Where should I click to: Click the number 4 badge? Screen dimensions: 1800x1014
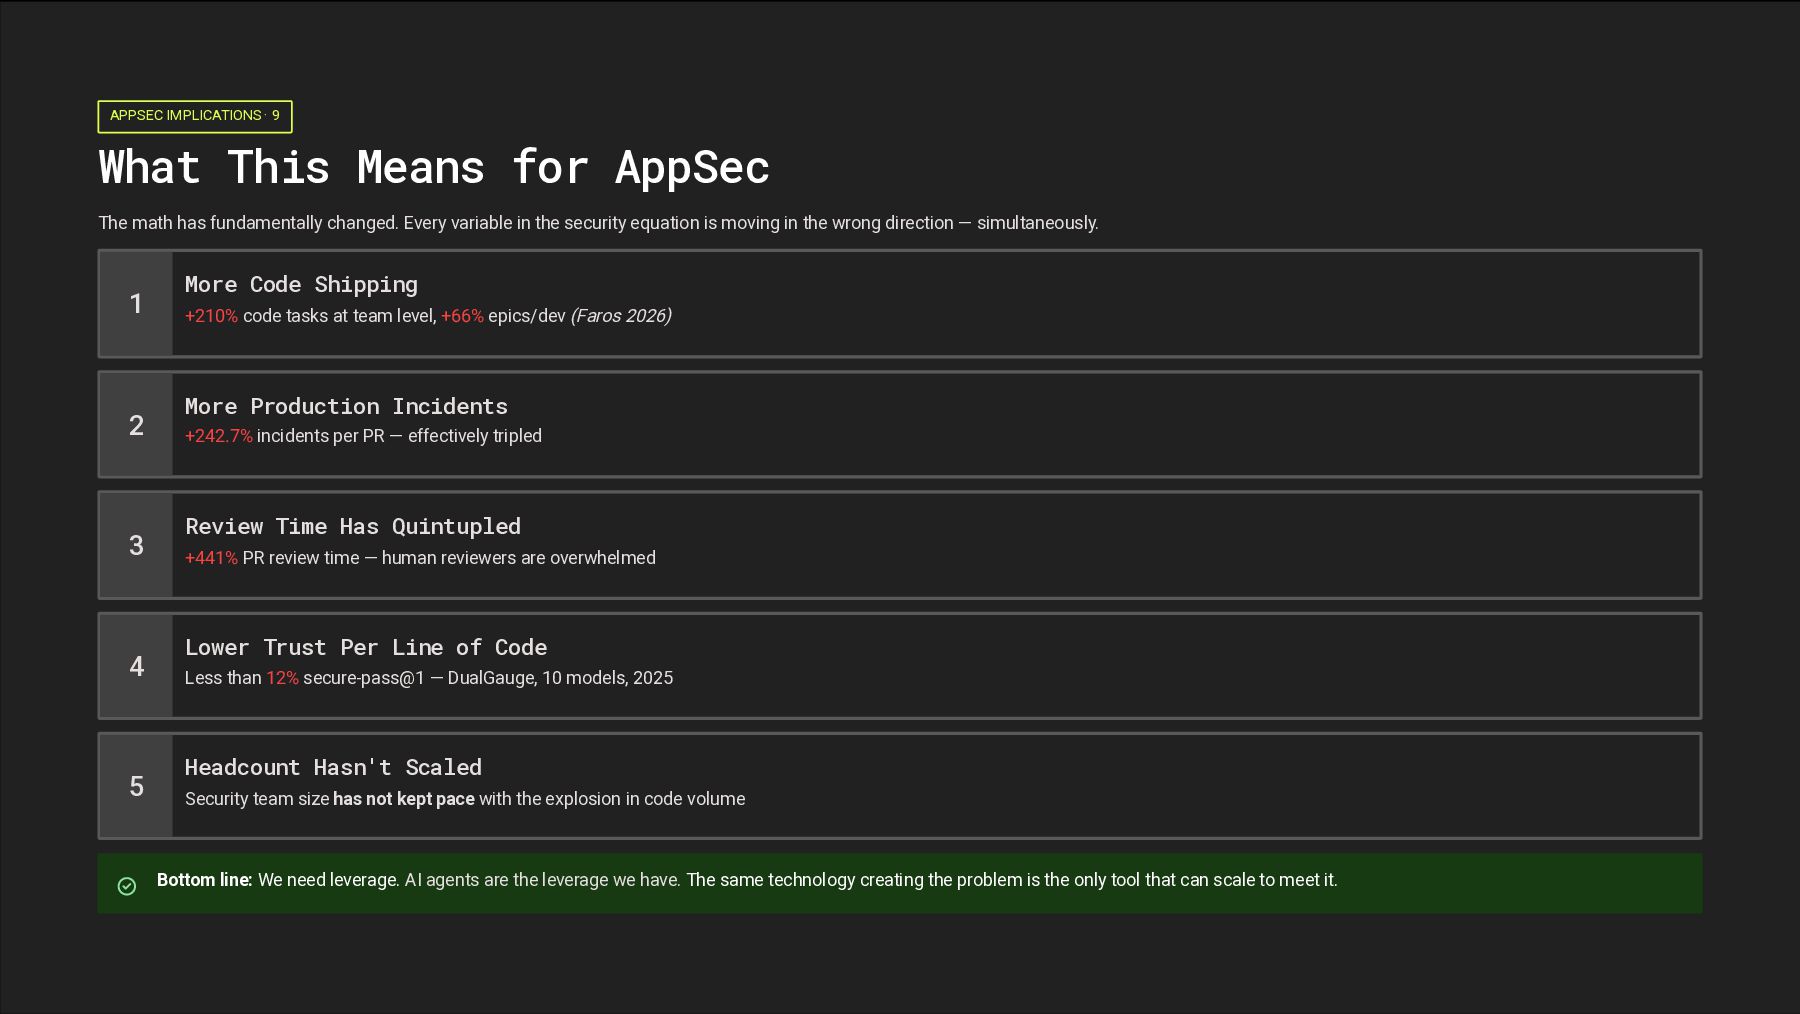pyautogui.click(x=136, y=666)
